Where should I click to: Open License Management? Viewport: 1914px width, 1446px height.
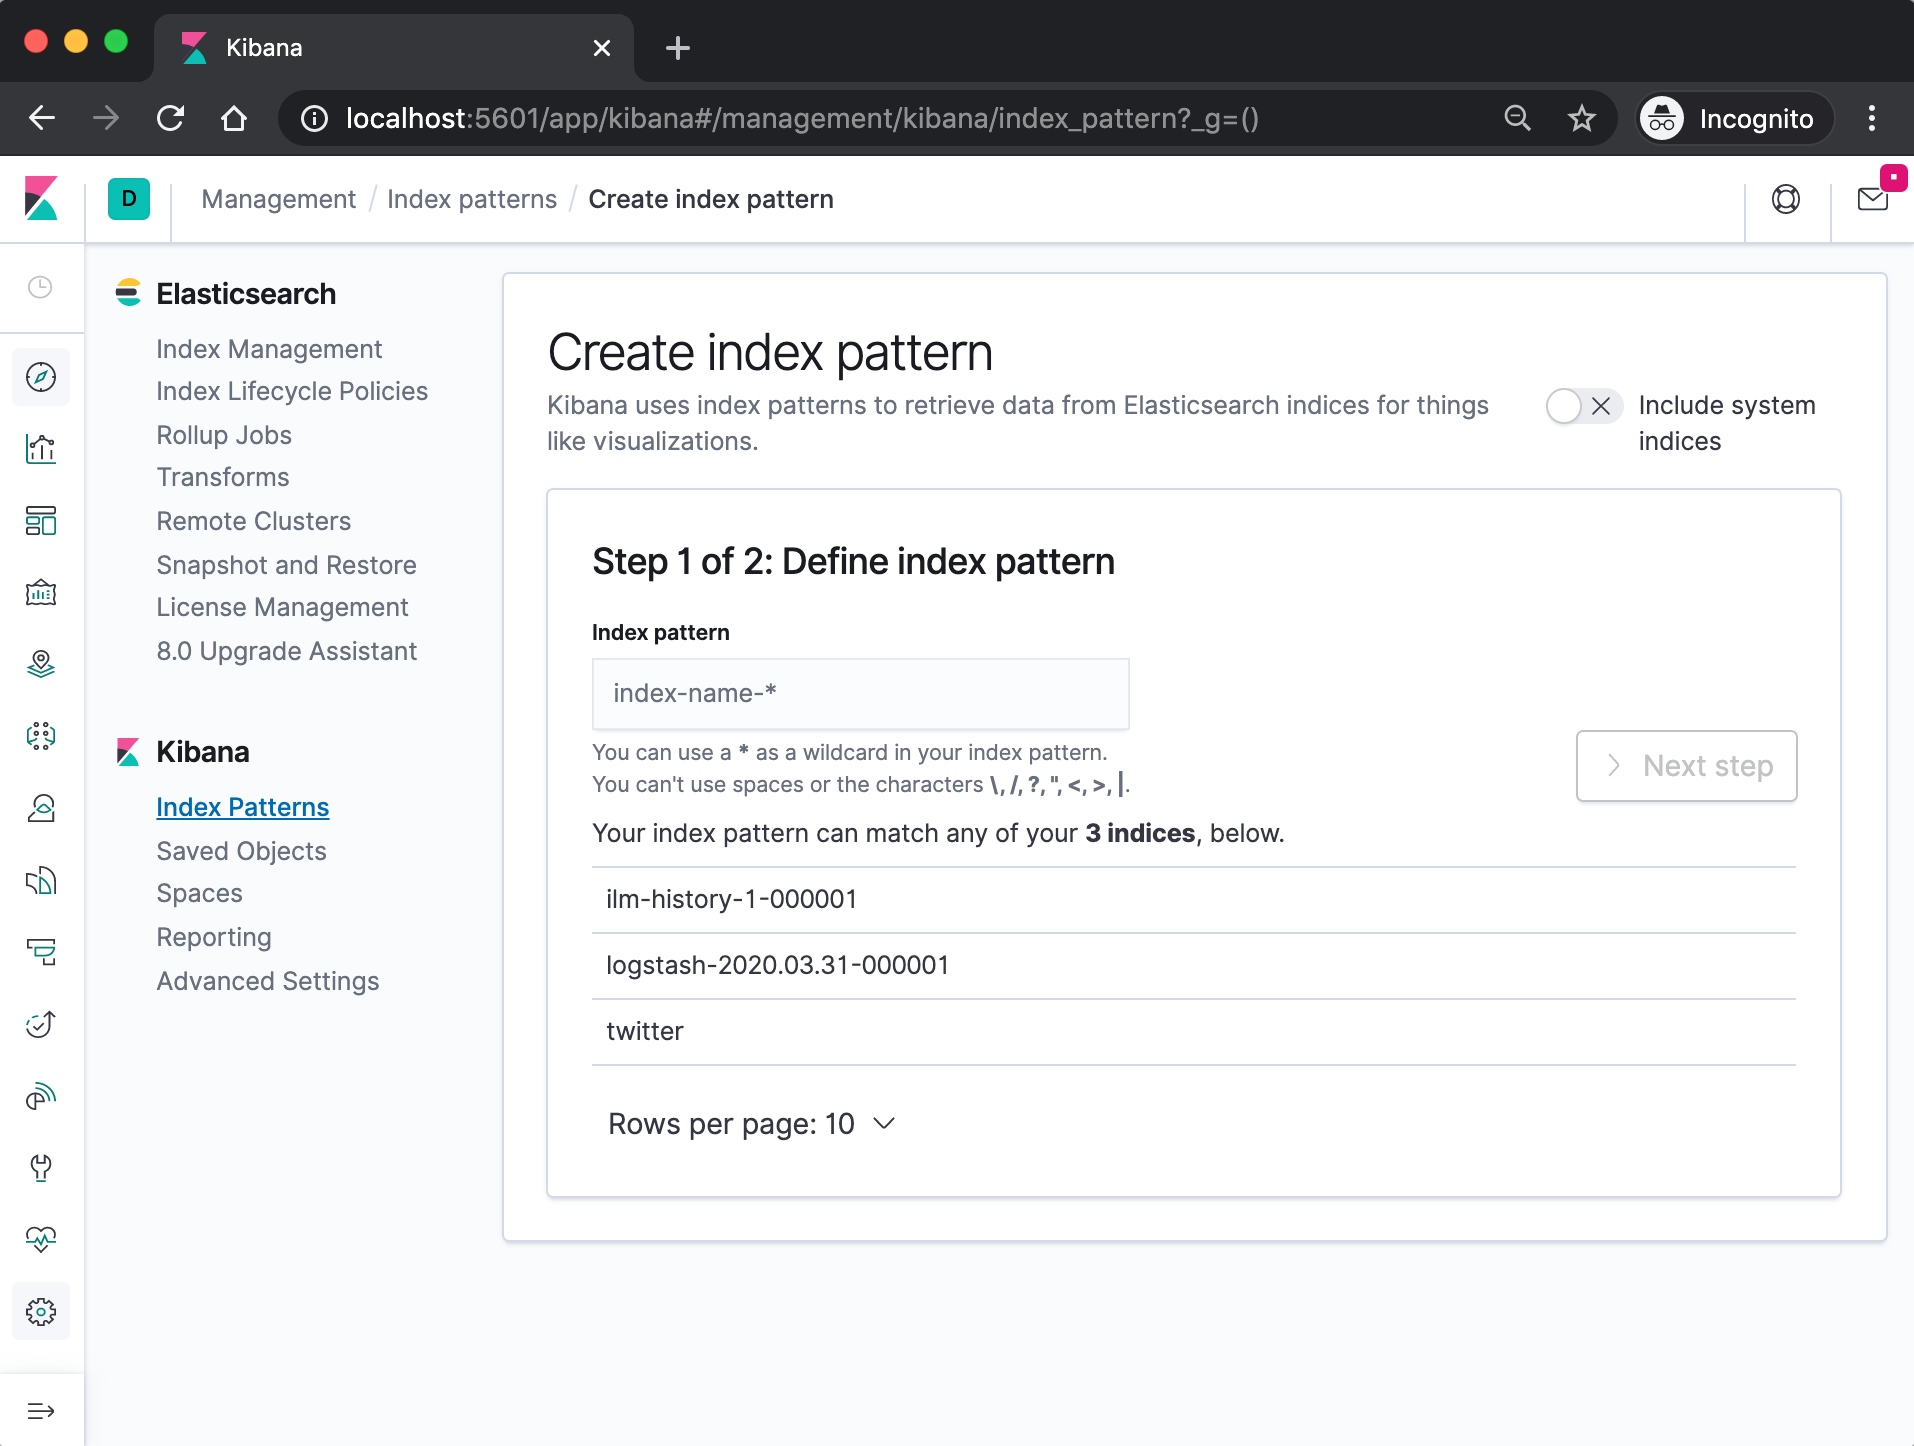[282, 607]
